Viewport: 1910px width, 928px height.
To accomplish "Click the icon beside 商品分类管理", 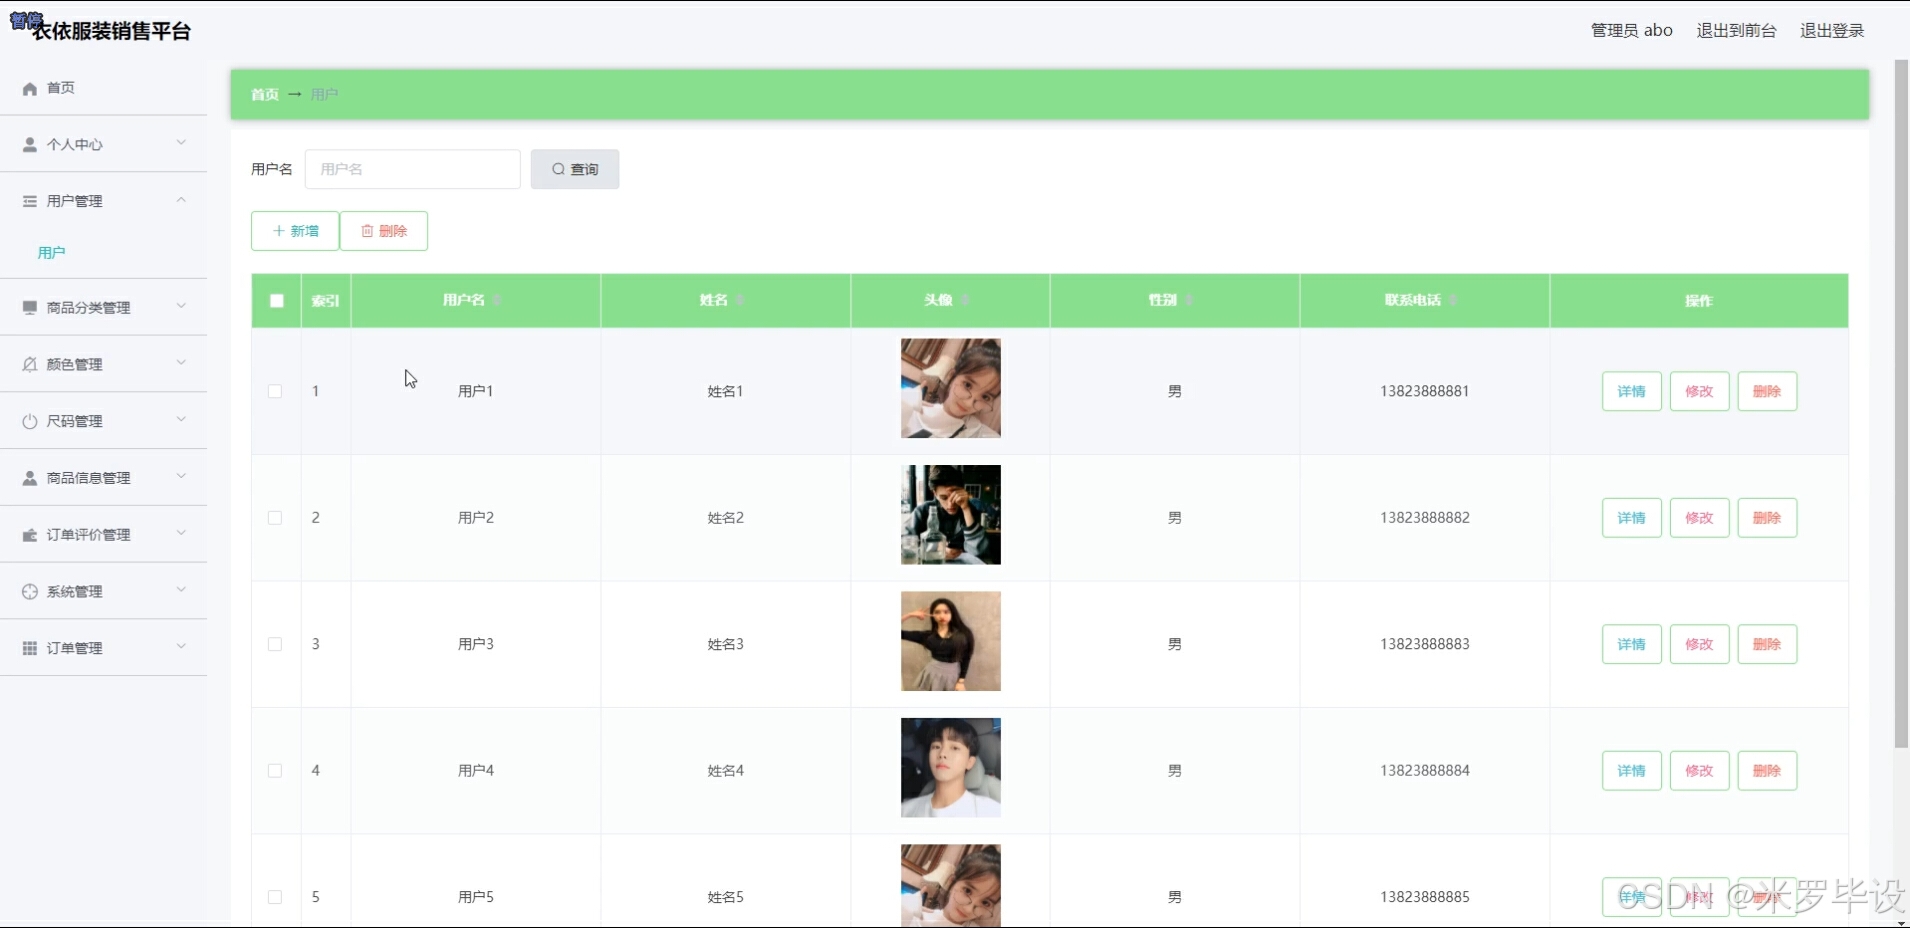I will coord(30,308).
